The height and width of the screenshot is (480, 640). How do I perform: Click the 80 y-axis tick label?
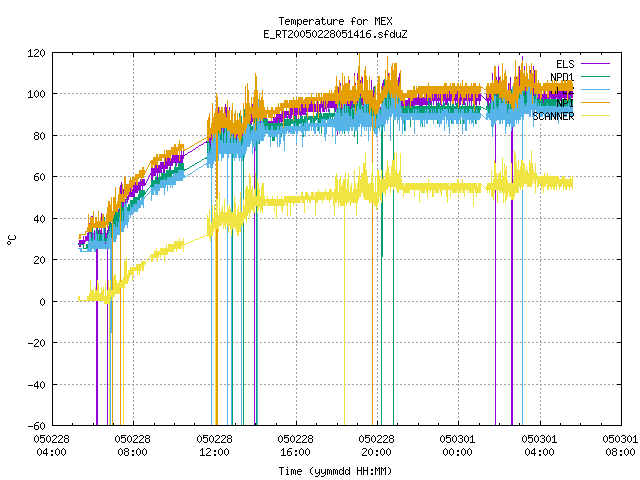point(39,136)
